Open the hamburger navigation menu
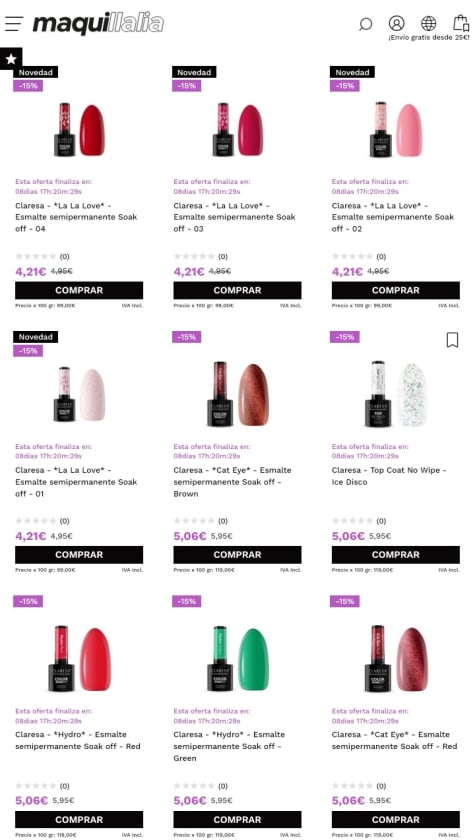Image resolution: width=475 pixels, height=840 pixels. point(14,24)
